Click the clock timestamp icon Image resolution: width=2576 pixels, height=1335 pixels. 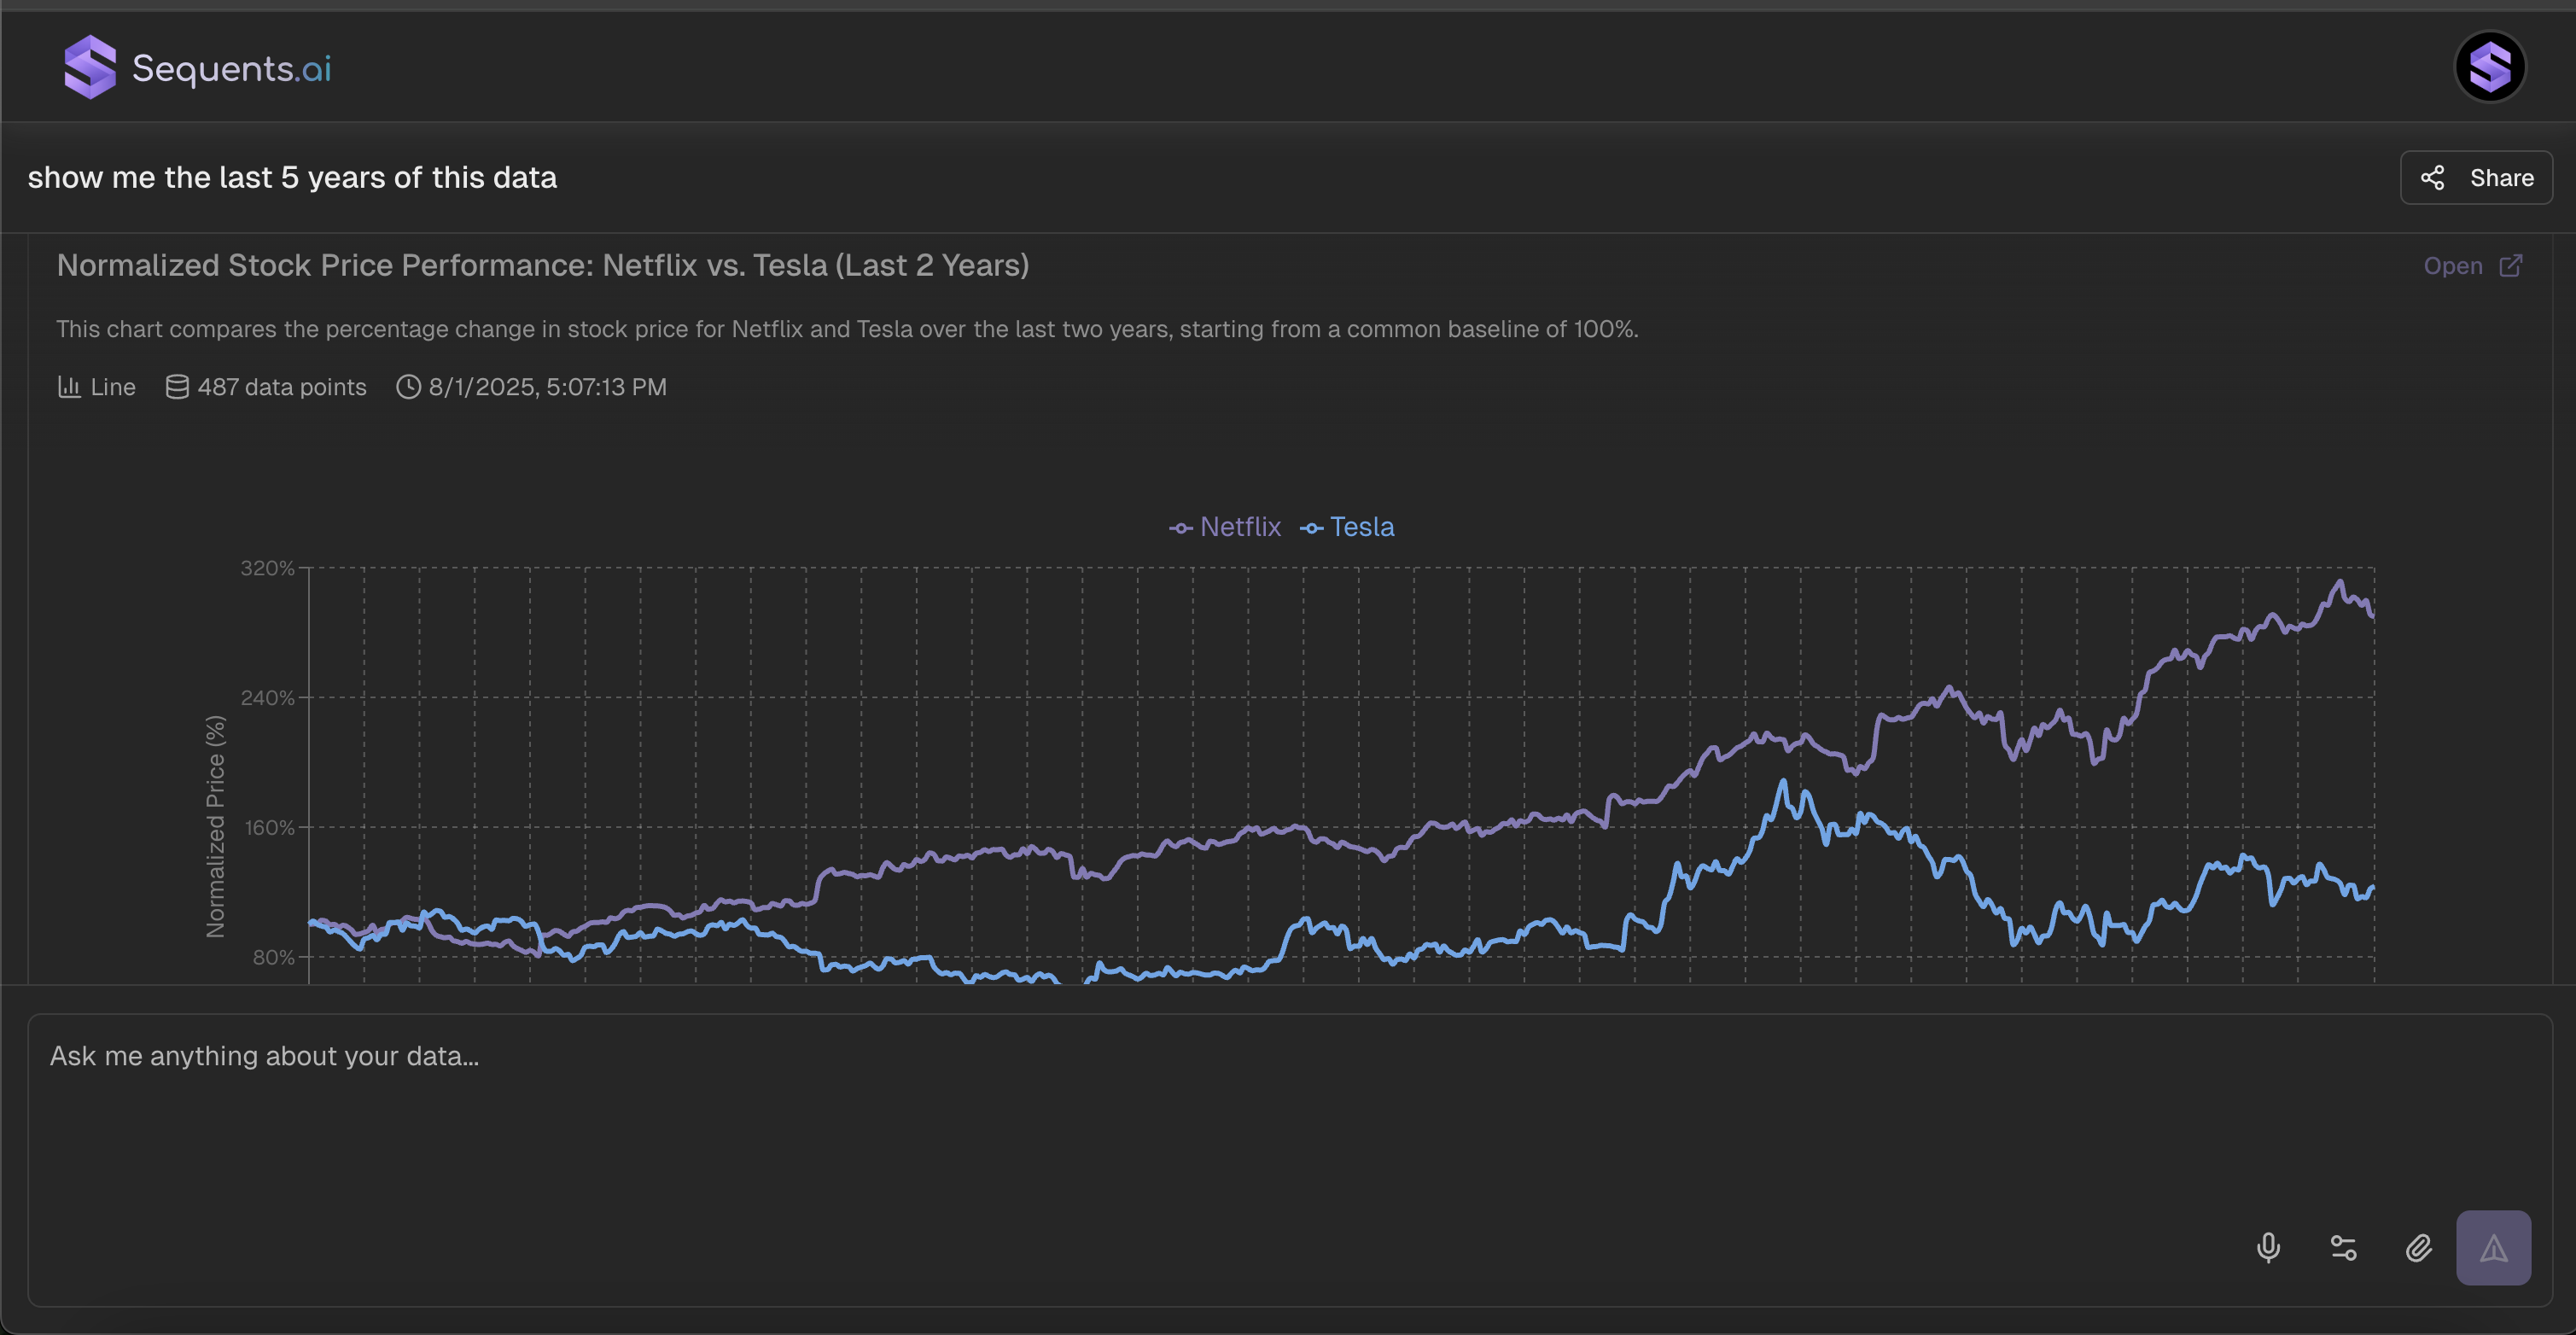408,387
